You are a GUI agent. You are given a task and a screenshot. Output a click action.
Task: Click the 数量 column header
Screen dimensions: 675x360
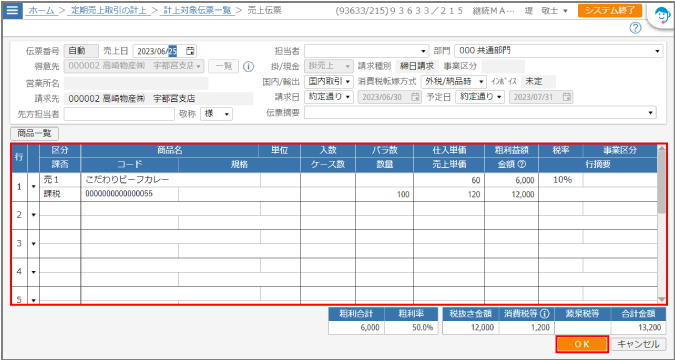click(x=384, y=164)
